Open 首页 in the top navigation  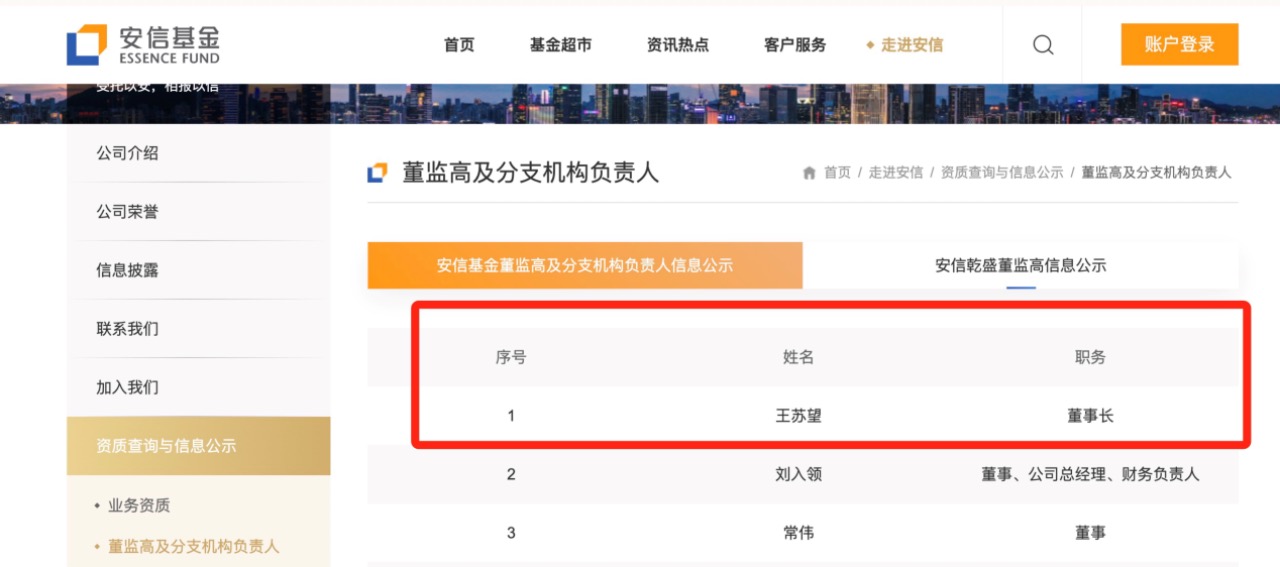[x=459, y=45]
